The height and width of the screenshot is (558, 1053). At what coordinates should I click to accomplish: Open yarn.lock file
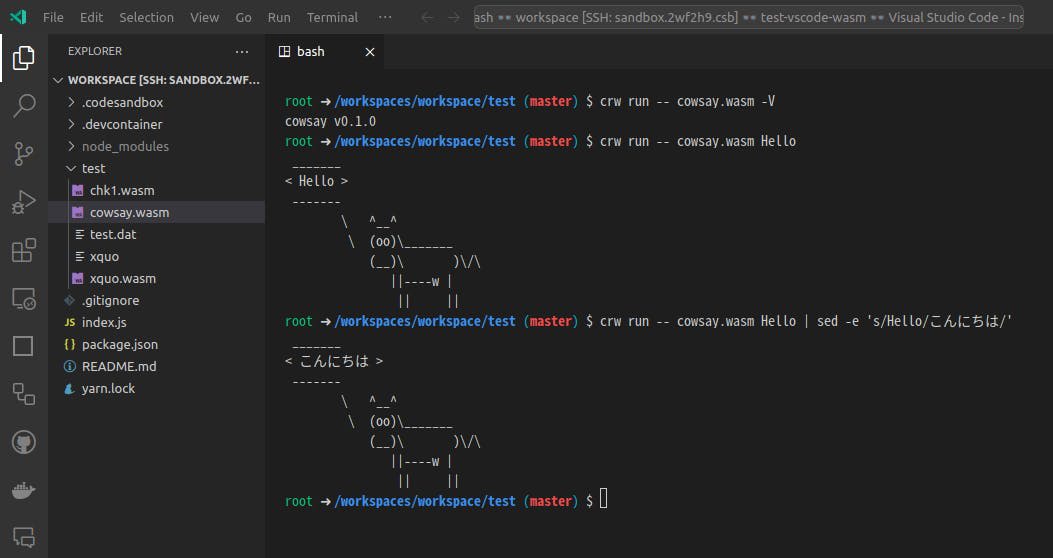pyautogui.click(x=156, y=388)
